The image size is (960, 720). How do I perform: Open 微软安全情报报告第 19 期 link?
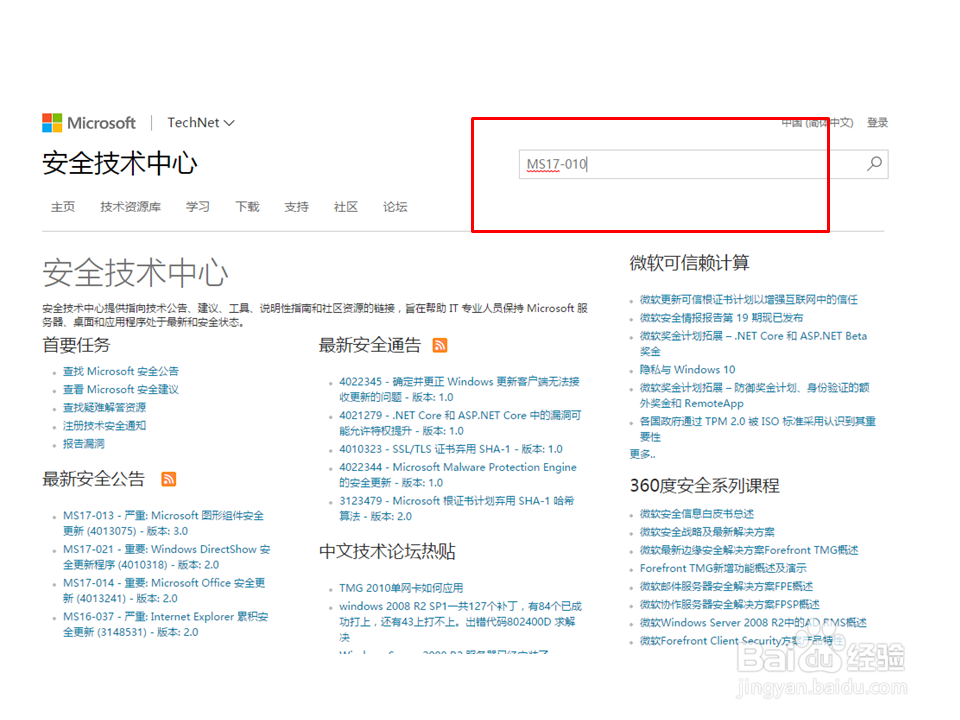pyautogui.click(x=721, y=318)
